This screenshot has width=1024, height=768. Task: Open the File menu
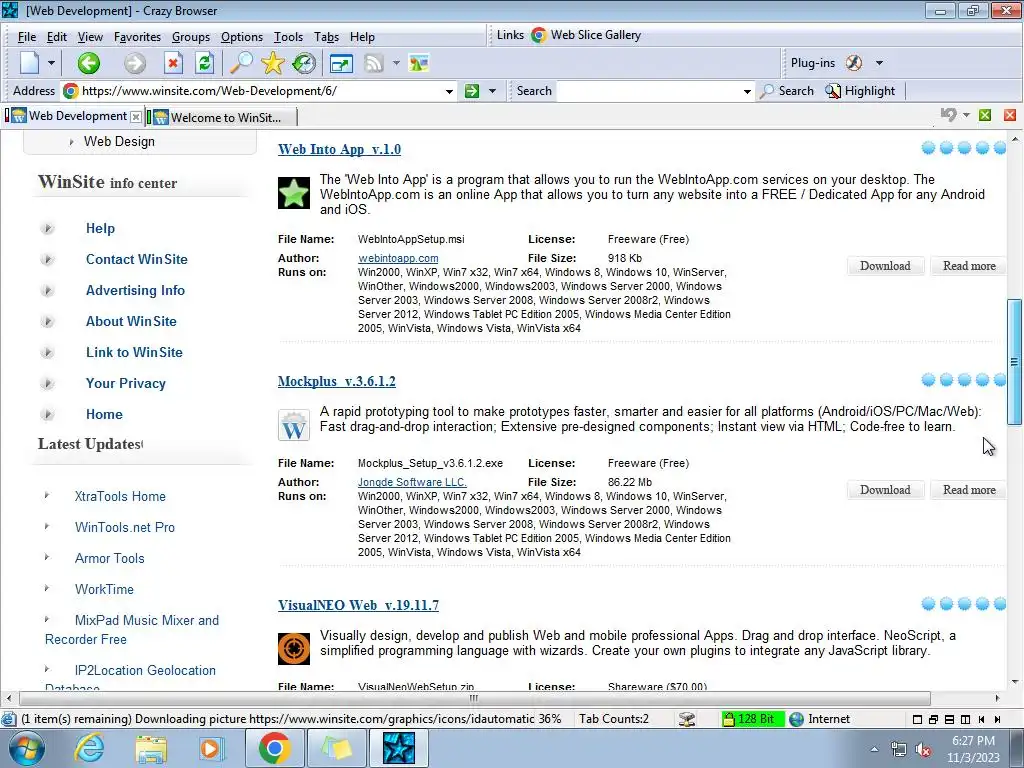click(x=26, y=37)
